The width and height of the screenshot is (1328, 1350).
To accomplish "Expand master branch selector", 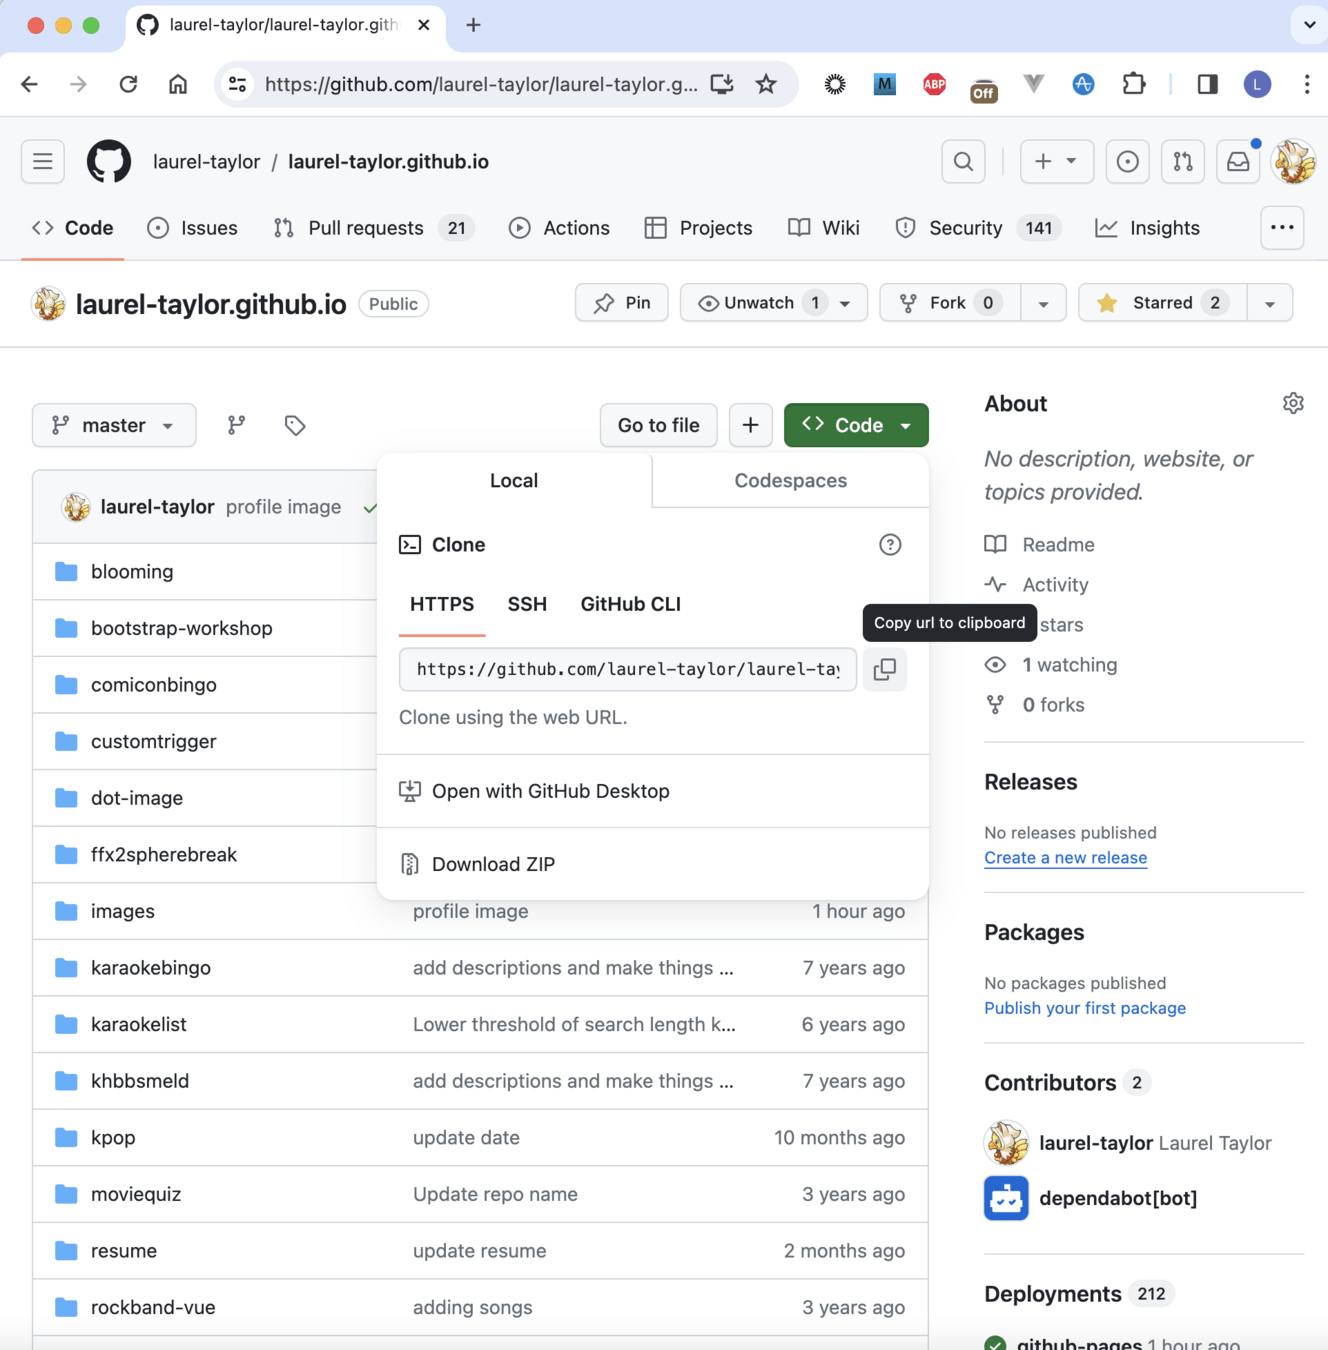I will 114,425.
